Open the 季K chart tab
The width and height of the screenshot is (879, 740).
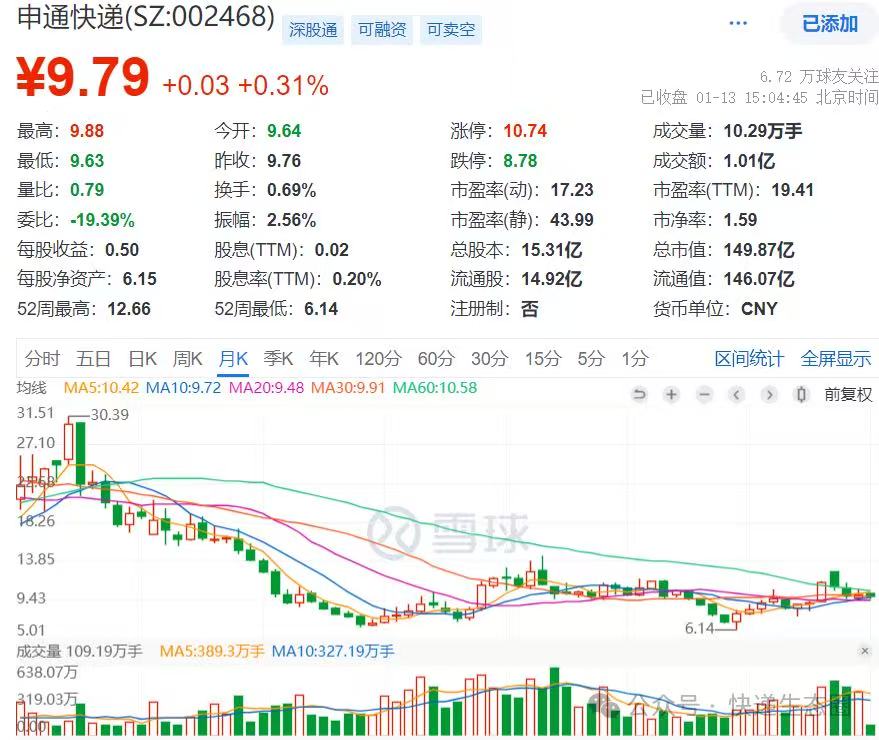pos(279,359)
